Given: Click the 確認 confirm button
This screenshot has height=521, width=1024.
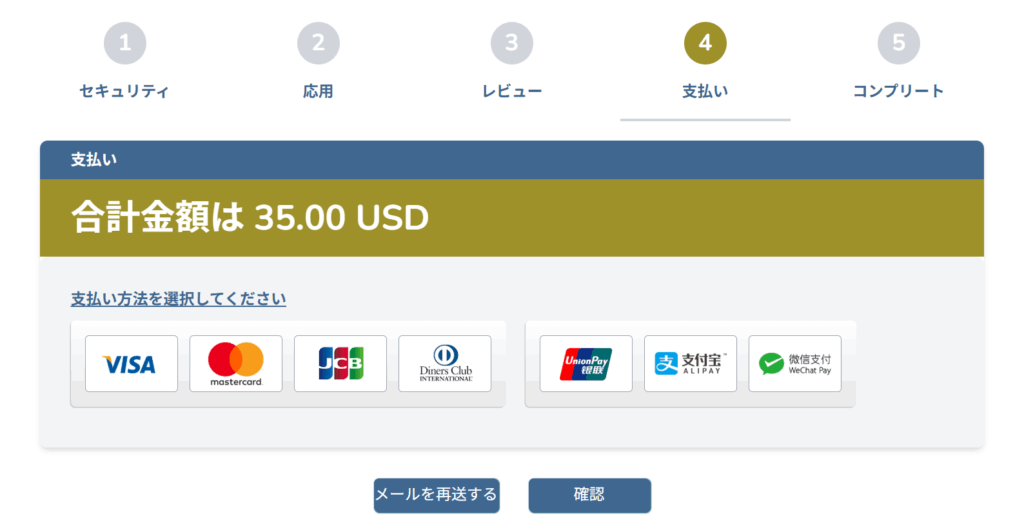Looking at the screenshot, I should 589,495.
